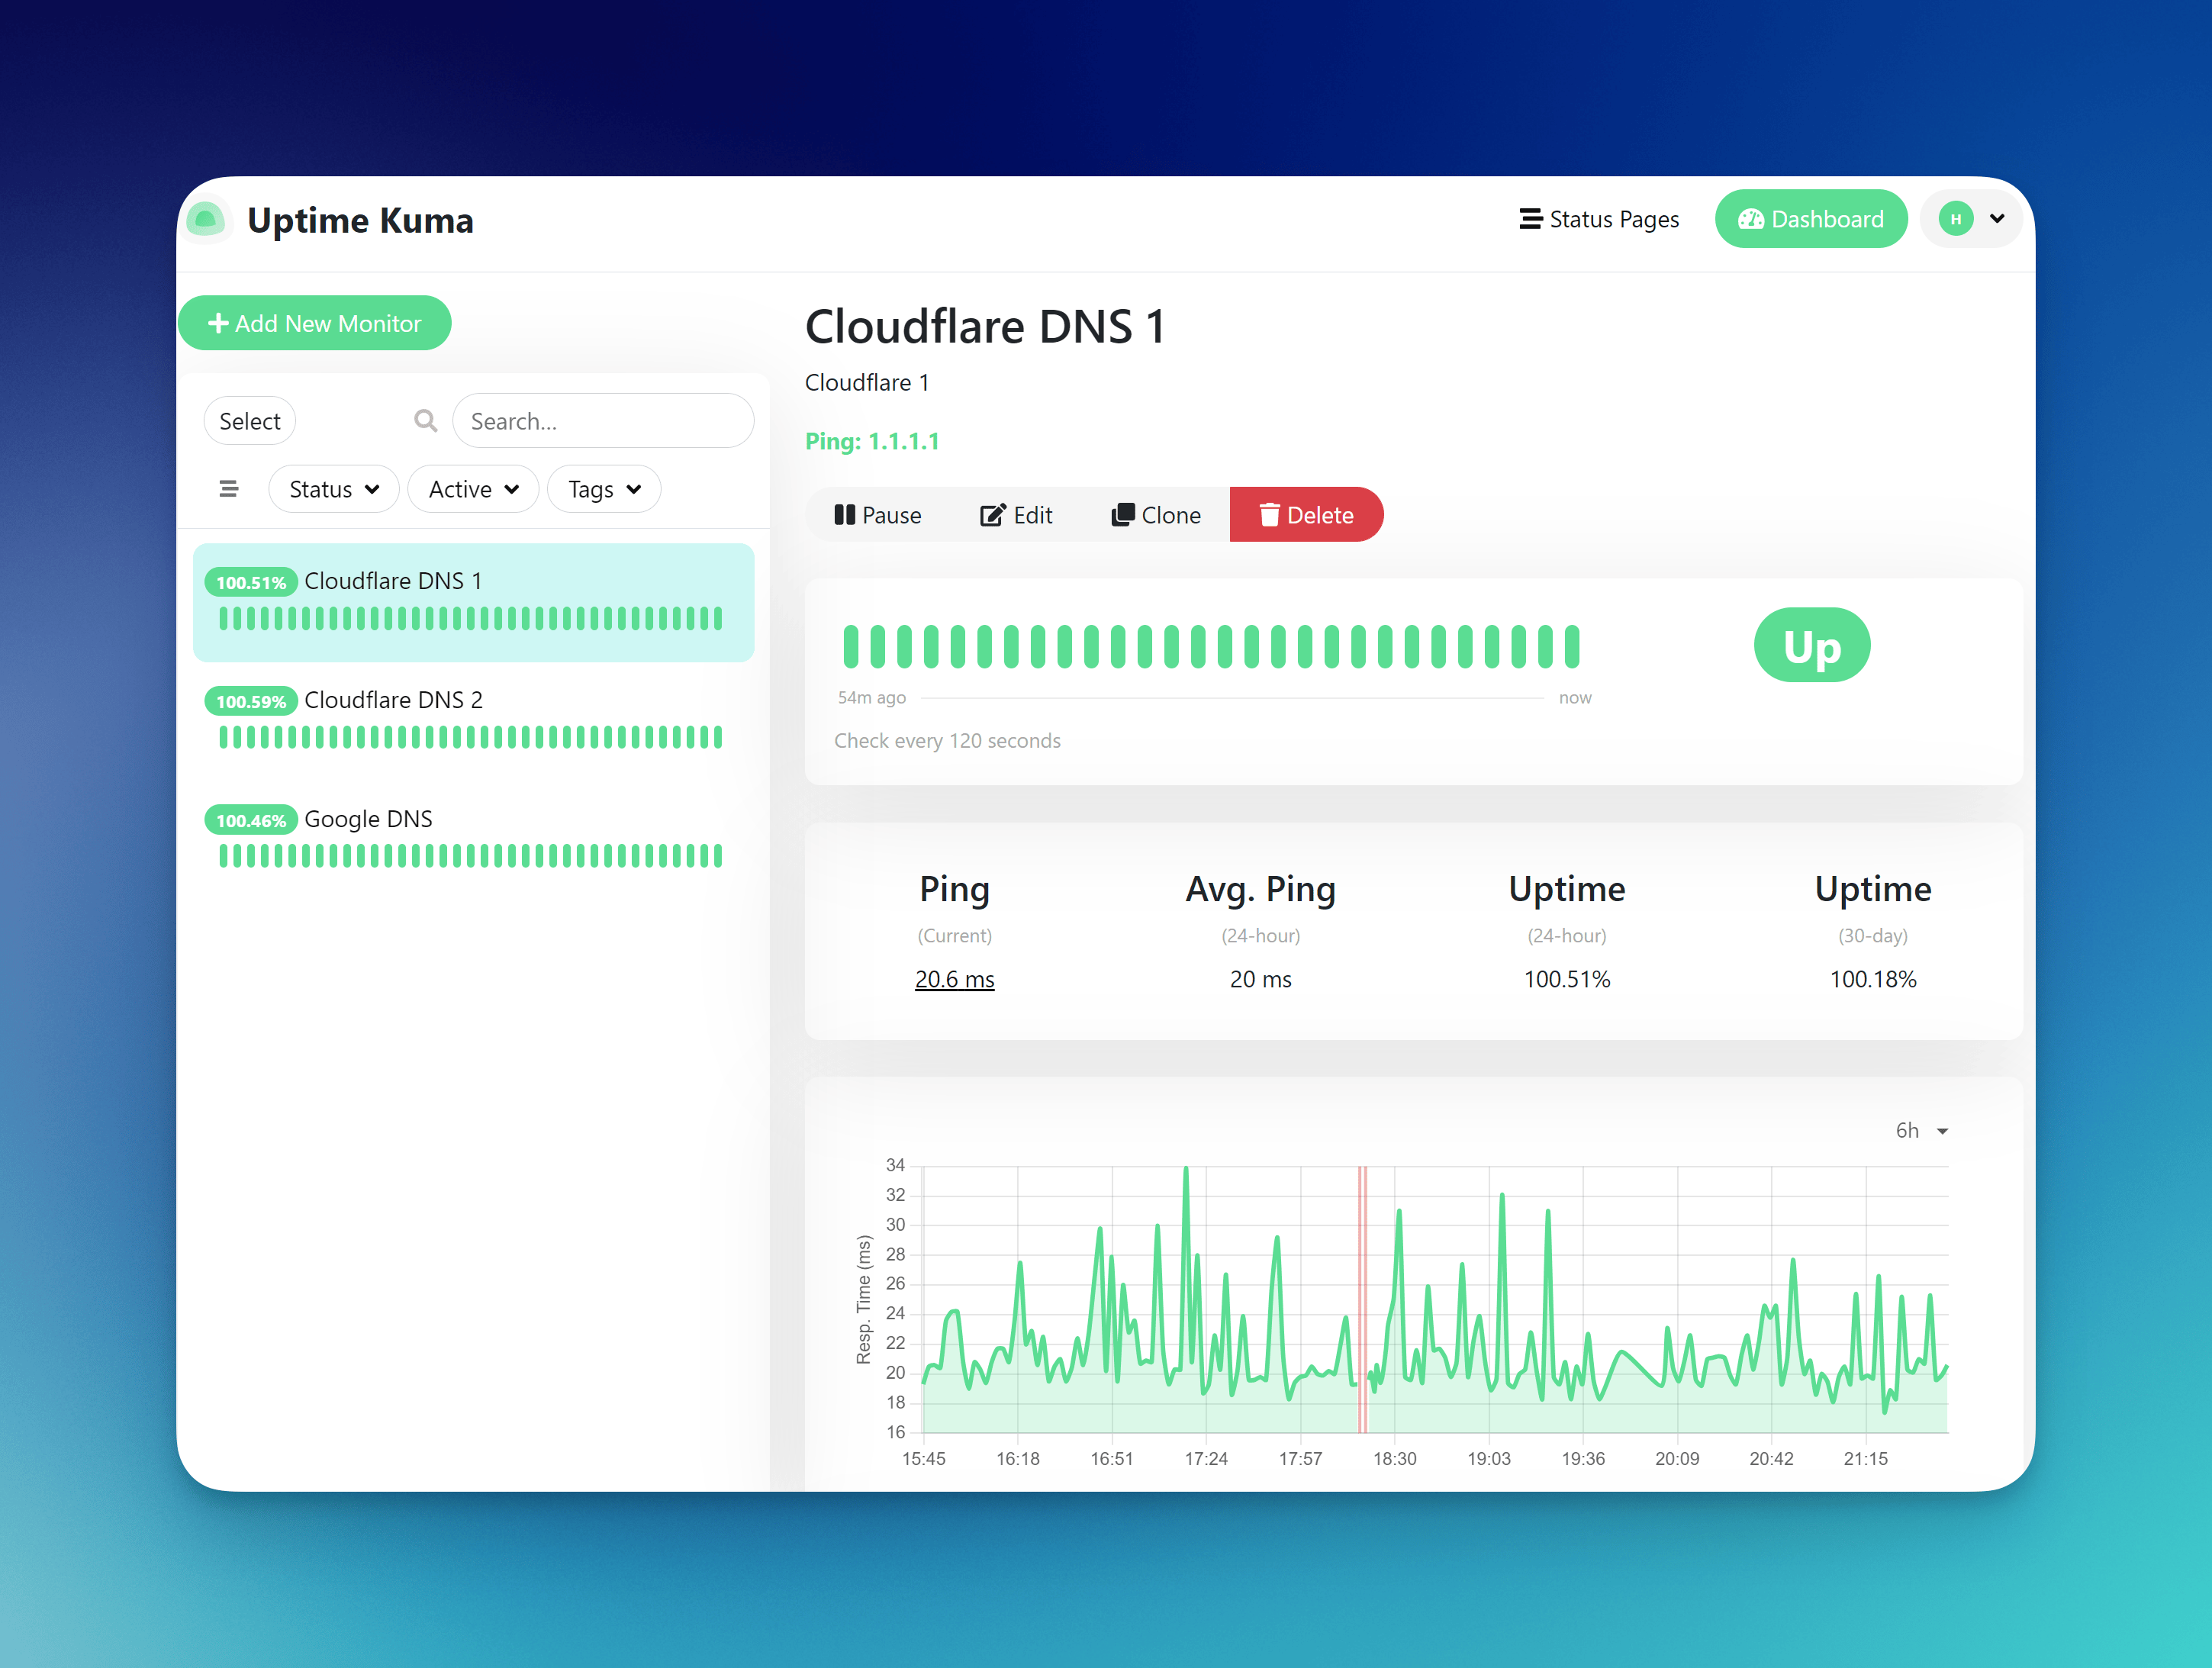Viewport: 2212px width, 1668px height.
Task: Pause the Cloudflare DNS 1 monitor
Action: (878, 515)
